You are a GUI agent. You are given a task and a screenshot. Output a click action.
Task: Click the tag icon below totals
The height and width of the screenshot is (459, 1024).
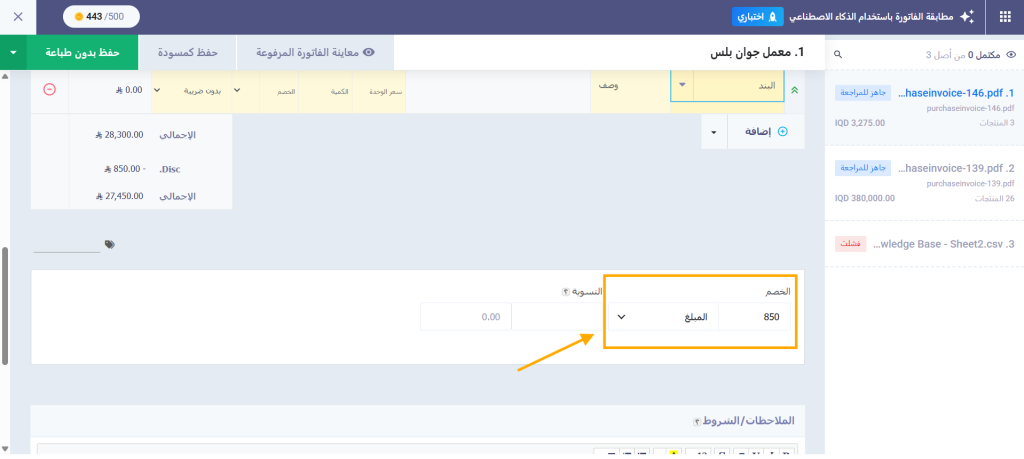pyautogui.click(x=109, y=244)
